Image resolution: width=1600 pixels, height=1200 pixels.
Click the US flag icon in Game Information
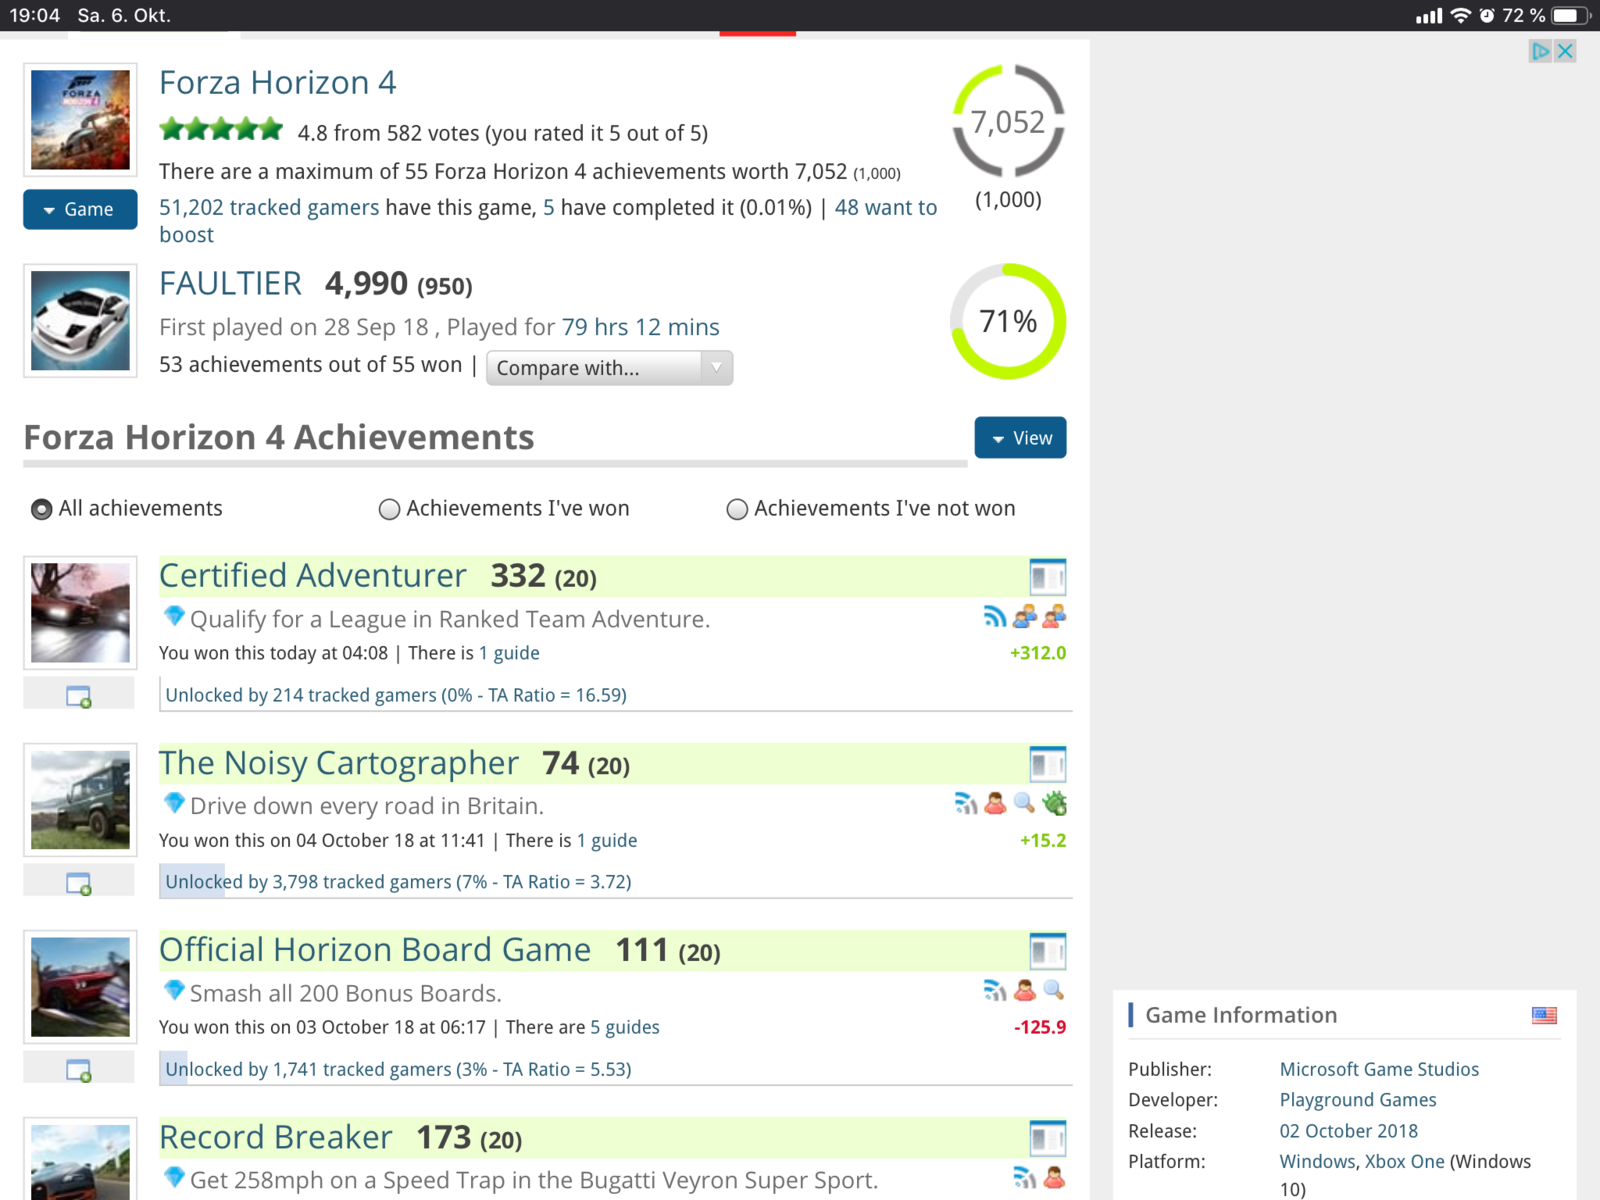[1544, 1015]
